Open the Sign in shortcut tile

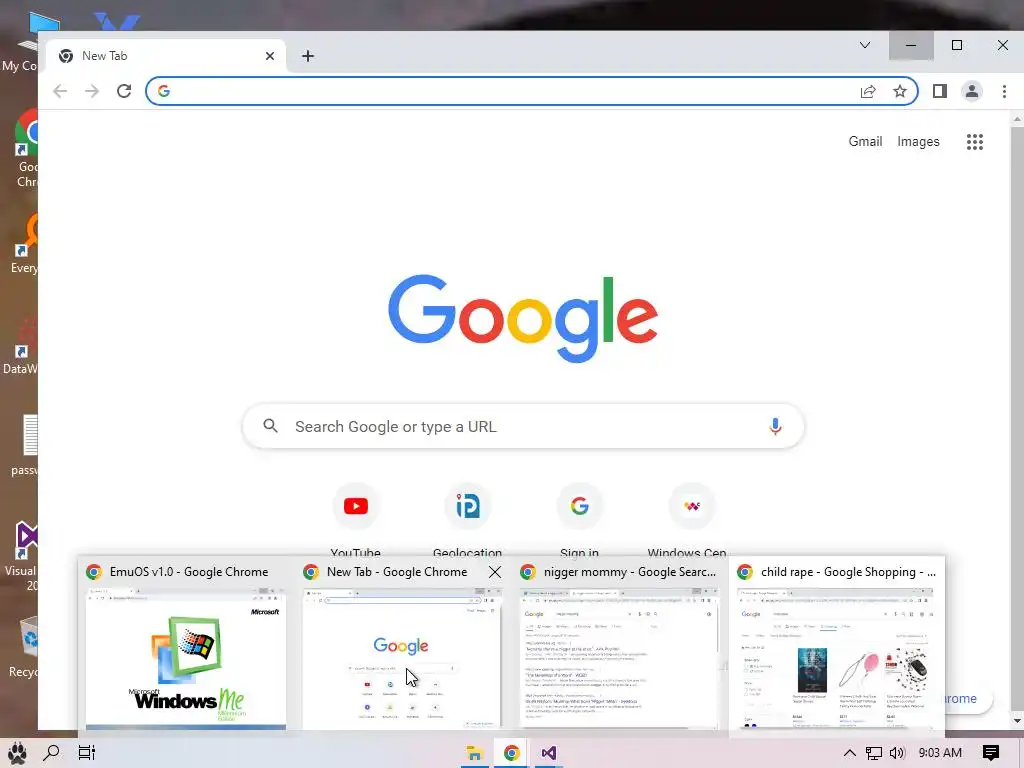click(579, 521)
